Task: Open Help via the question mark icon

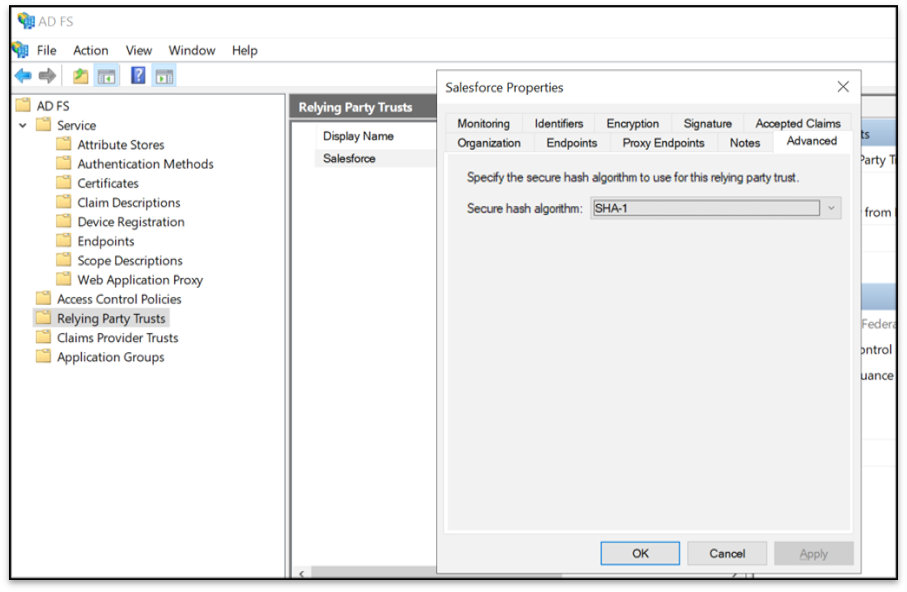Action: pos(136,75)
